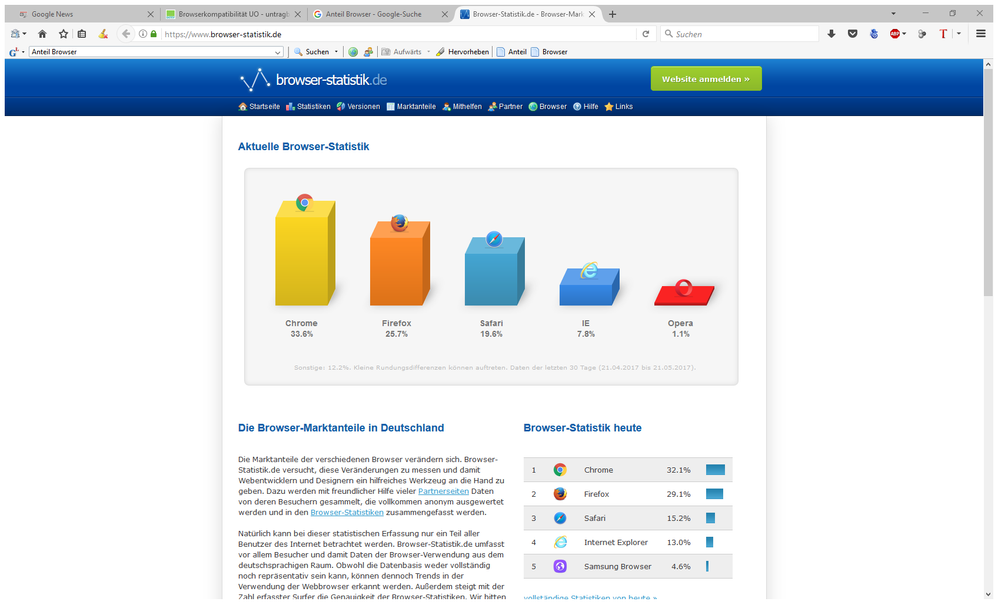
Task: Click the globe icon in Google toolbar
Action: coord(353,52)
